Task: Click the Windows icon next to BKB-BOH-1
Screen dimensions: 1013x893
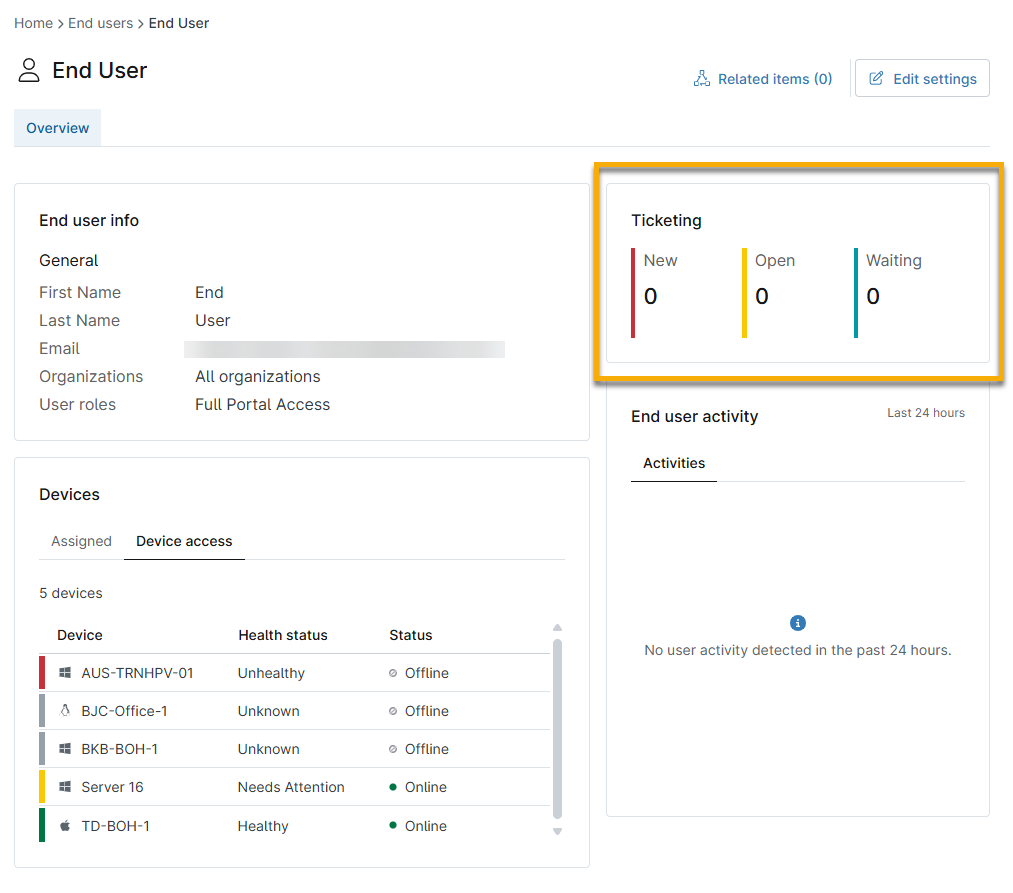Action: pyautogui.click(x=65, y=749)
